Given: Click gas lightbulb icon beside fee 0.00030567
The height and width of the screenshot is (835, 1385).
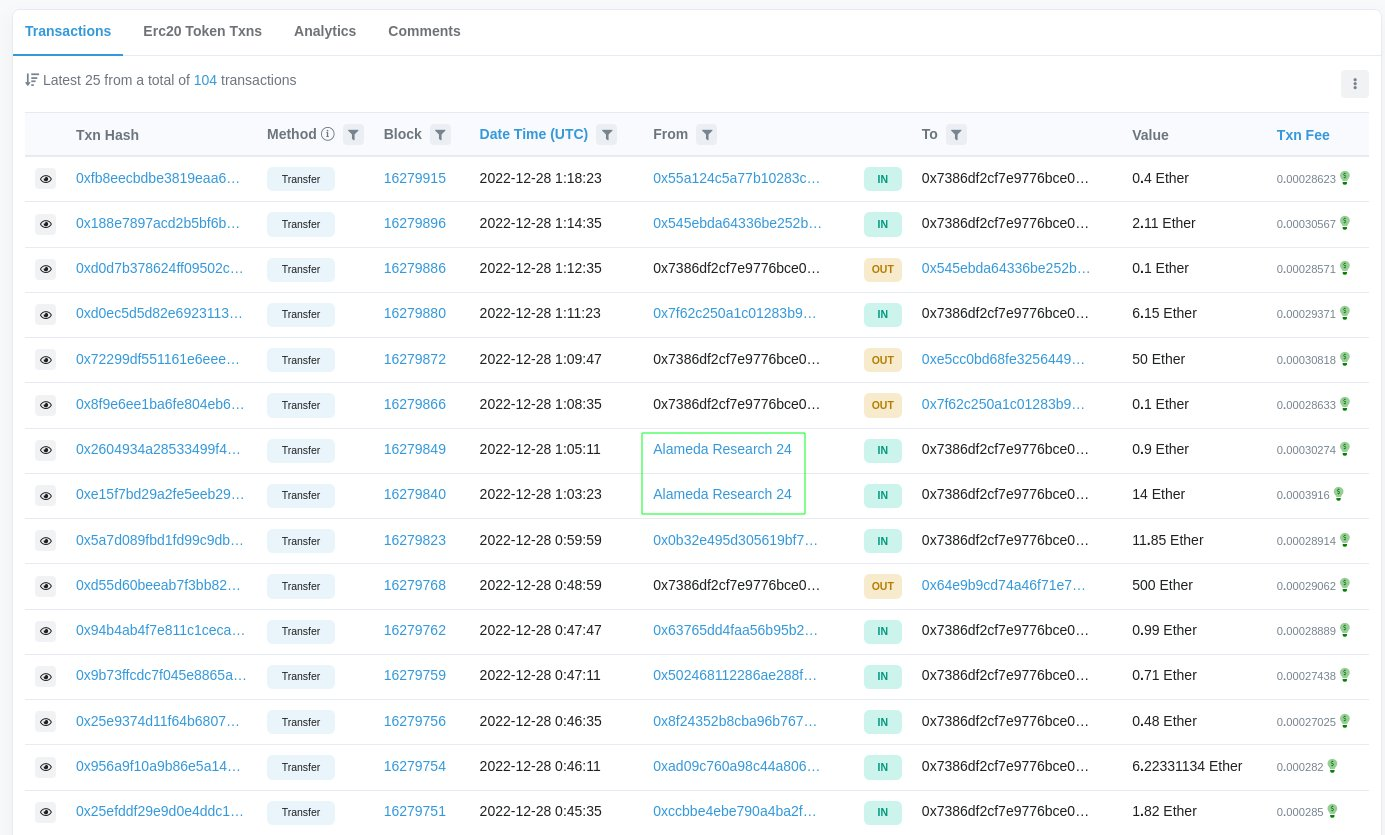Looking at the screenshot, I should pos(1345,222).
